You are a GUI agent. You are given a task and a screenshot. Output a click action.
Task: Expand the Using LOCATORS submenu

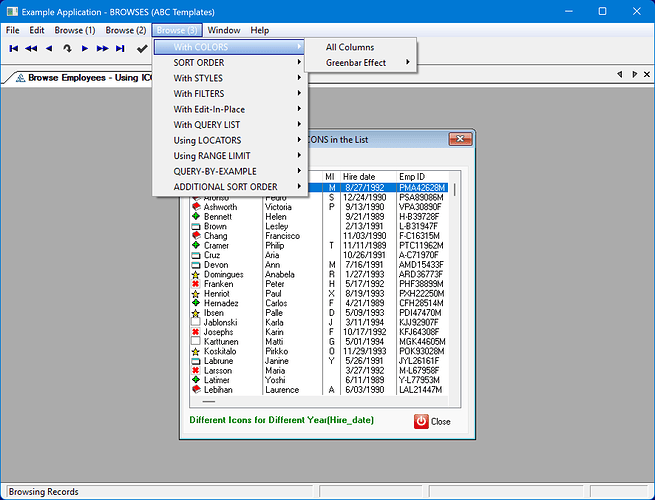pyautogui.click(x=229, y=140)
